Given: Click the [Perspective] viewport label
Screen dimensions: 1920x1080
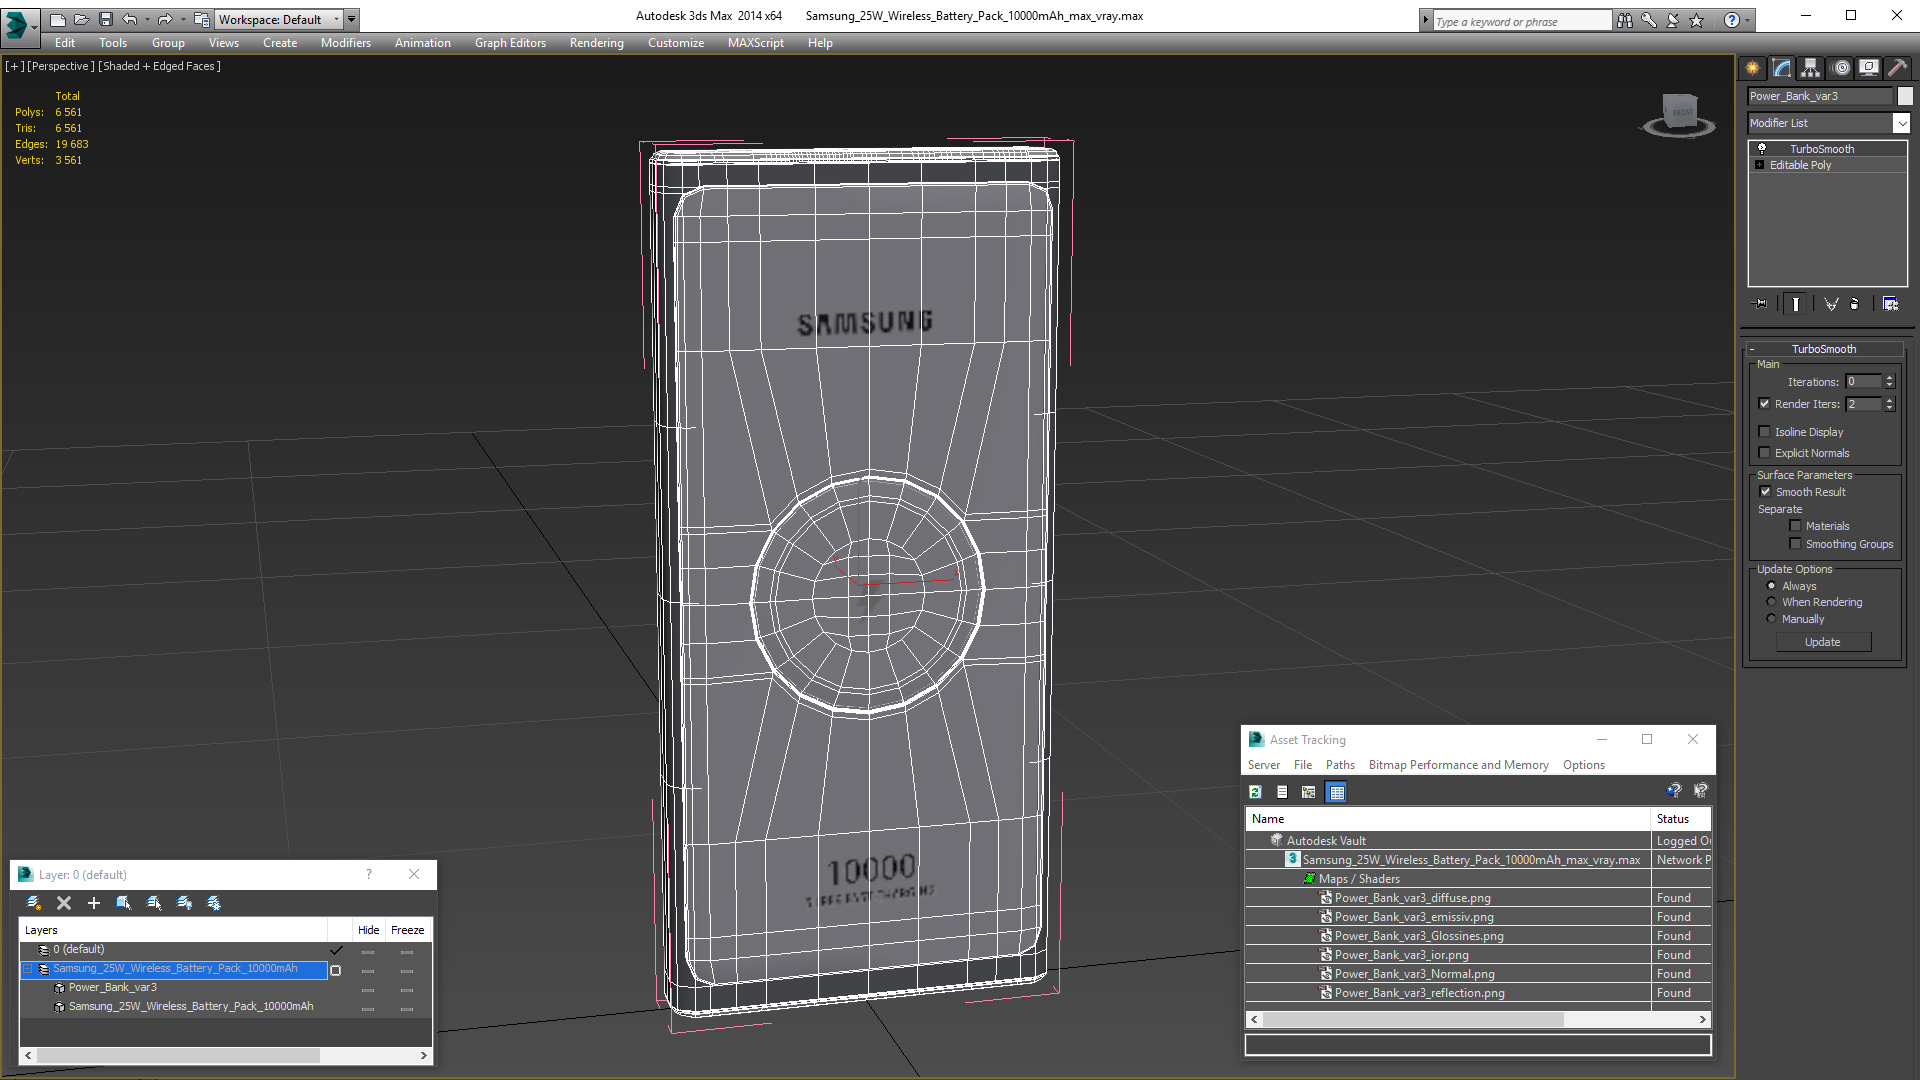Looking at the screenshot, I should (61, 66).
